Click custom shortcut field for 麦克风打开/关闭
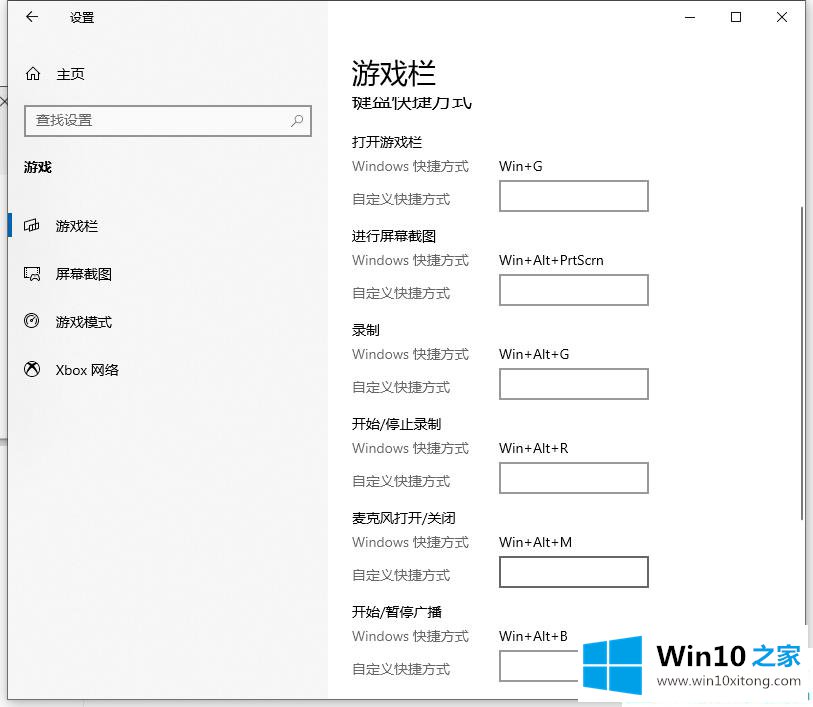This screenshot has height=707, width=813. (573, 572)
